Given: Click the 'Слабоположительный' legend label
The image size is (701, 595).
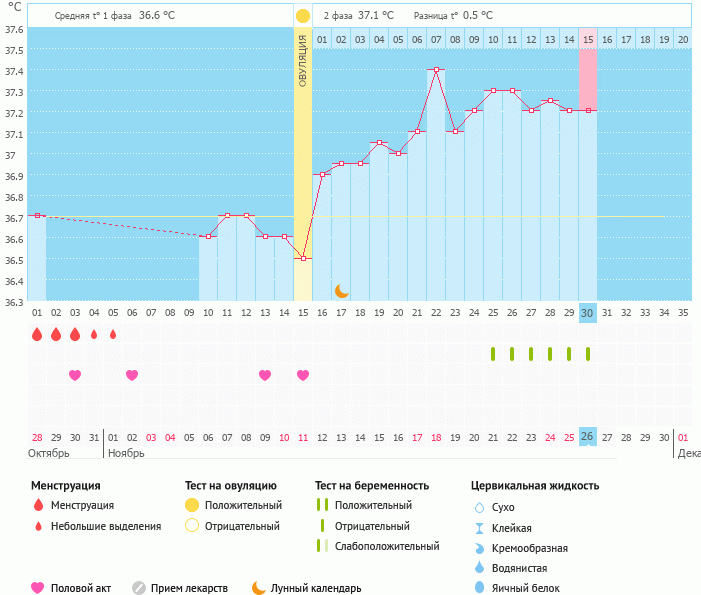Looking at the screenshot, I should coord(387,546).
